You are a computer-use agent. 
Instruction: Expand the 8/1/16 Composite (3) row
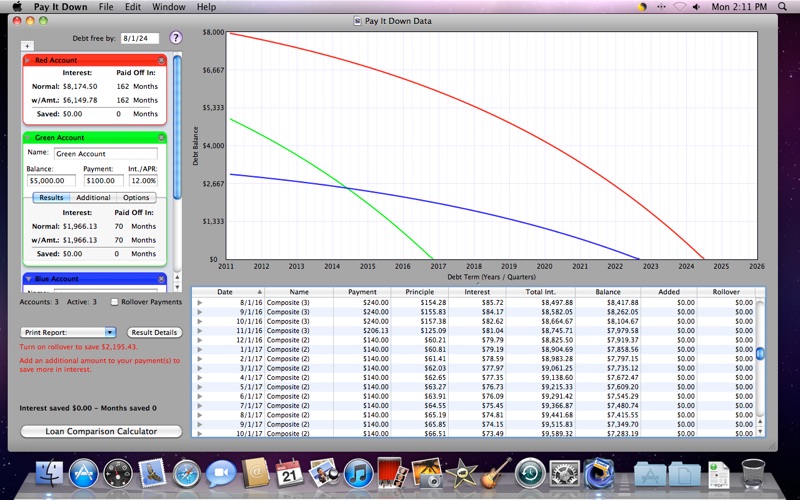pos(199,303)
